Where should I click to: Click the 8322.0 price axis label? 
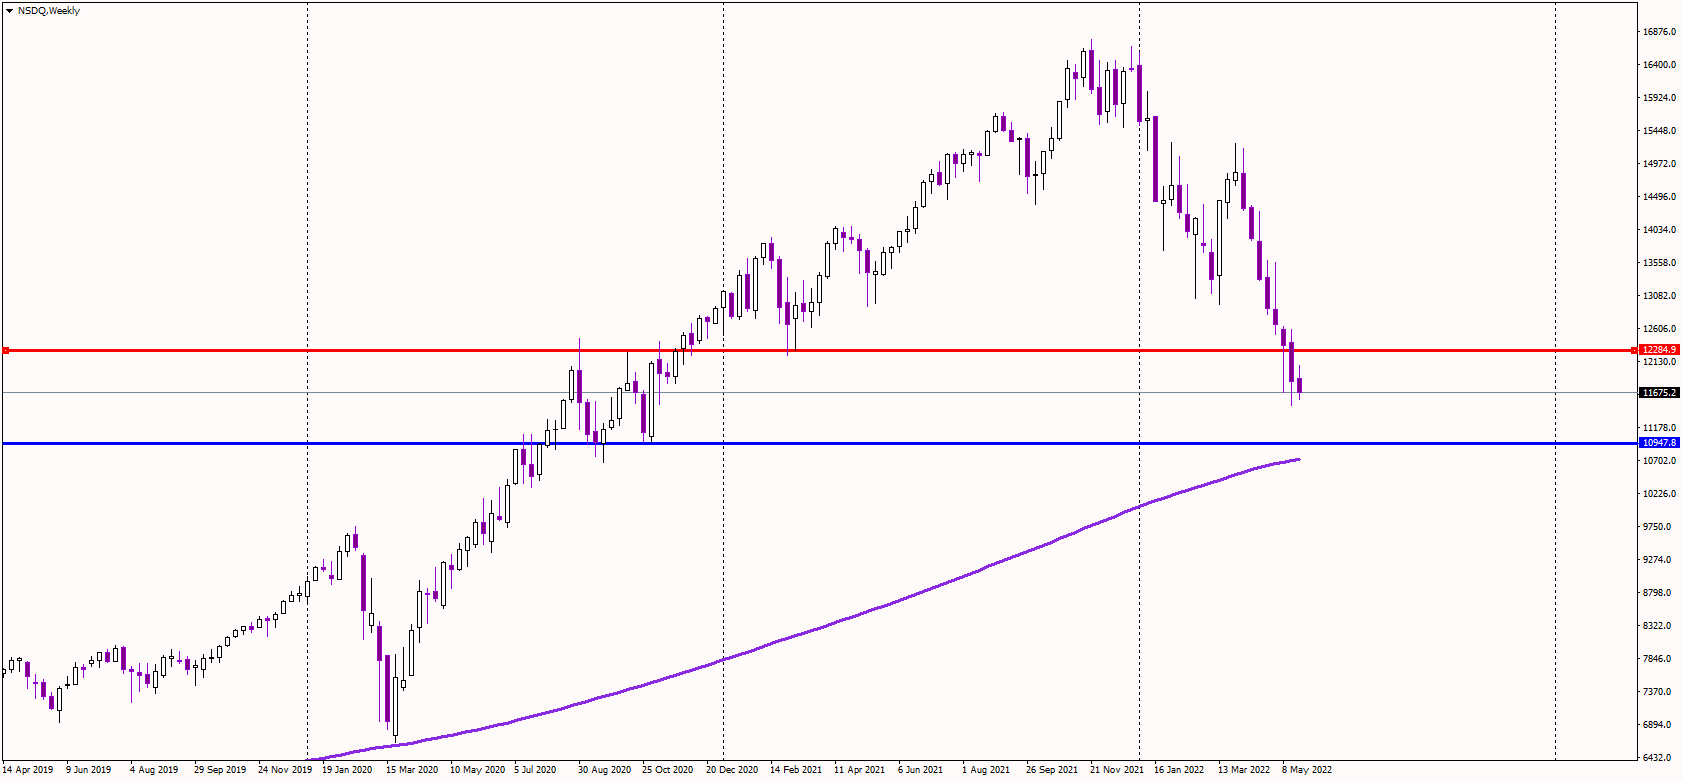[1657, 626]
